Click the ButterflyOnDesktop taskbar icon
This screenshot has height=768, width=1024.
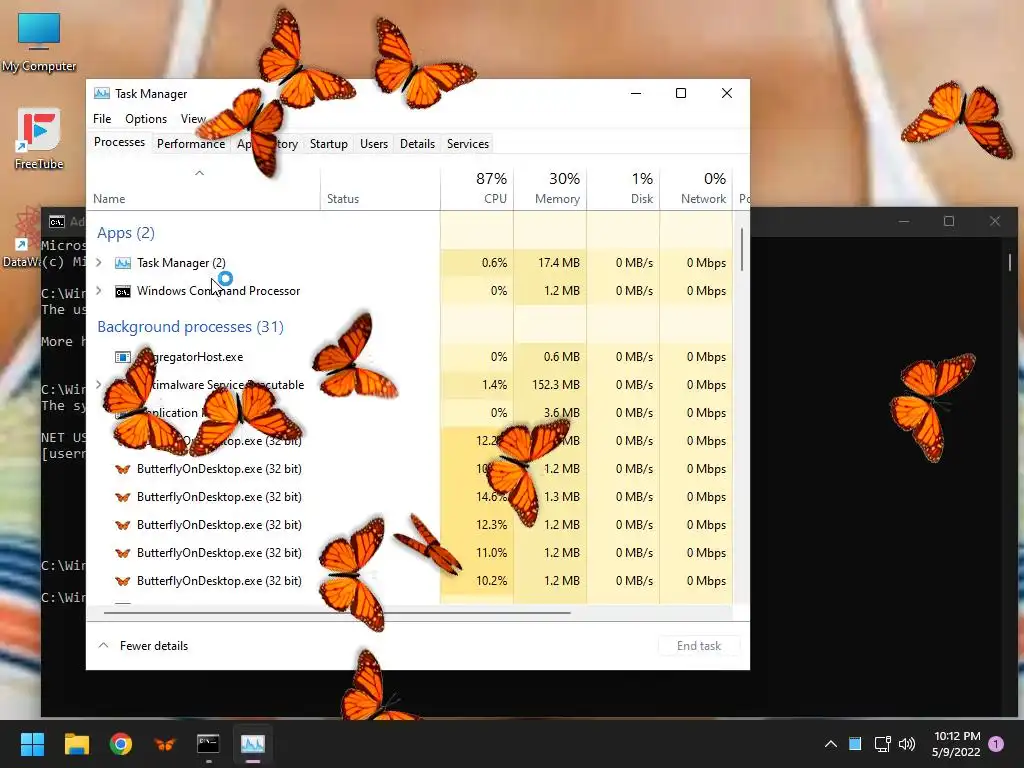(165, 744)
